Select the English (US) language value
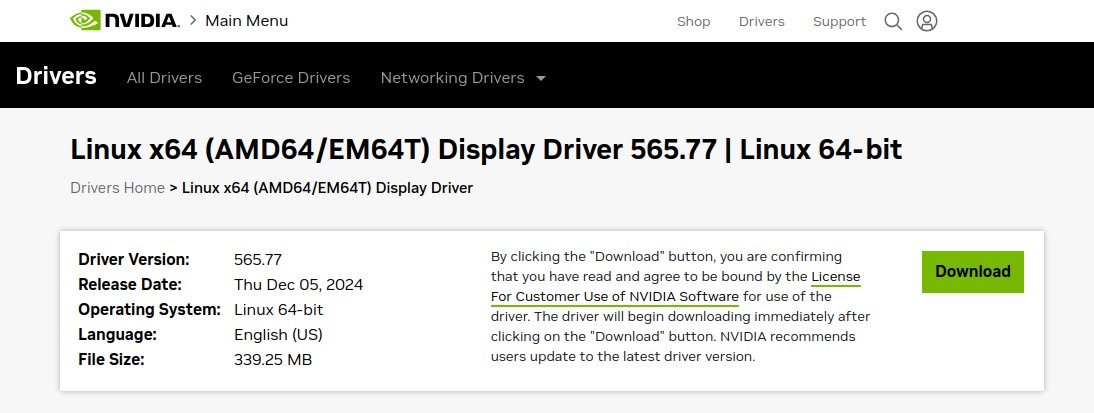 point(278,335)
